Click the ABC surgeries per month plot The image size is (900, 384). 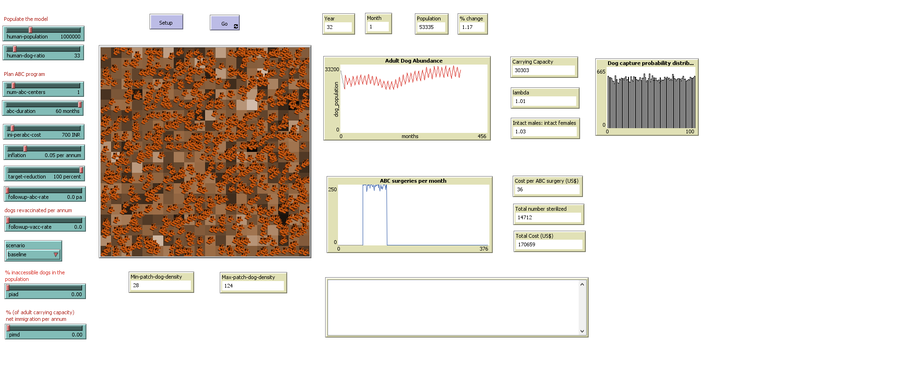[x=409, y=215]
